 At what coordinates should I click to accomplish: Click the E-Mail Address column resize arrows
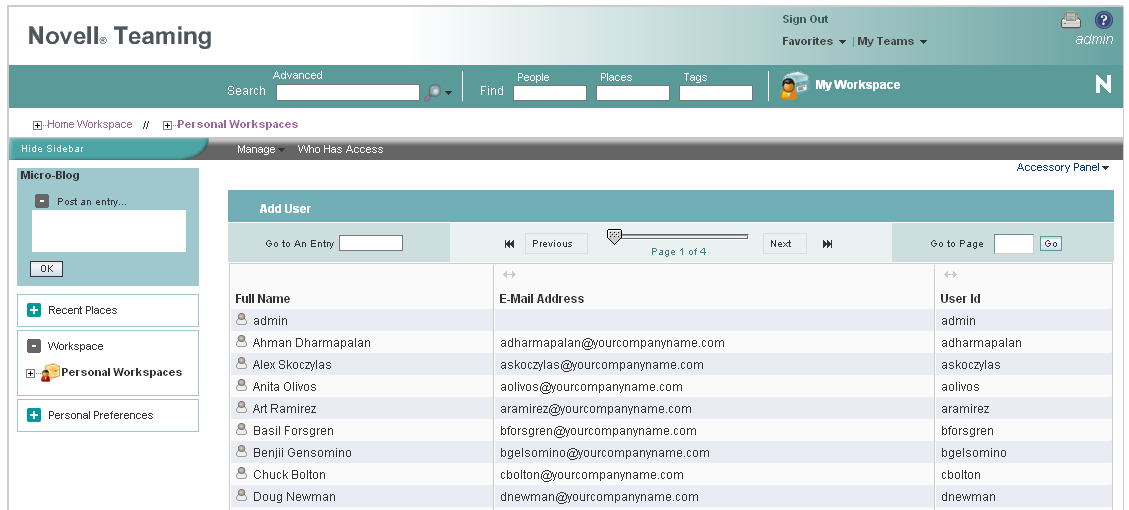click(x=509, y=274)
